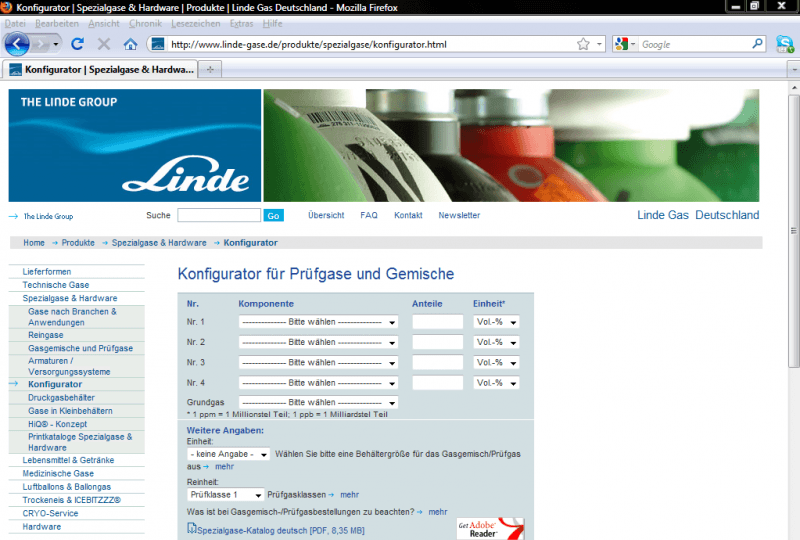800x540 pixels.
Task: Open the Nr. 3 Einheit Vol.-% dropdown
Action: coord(496,362)
